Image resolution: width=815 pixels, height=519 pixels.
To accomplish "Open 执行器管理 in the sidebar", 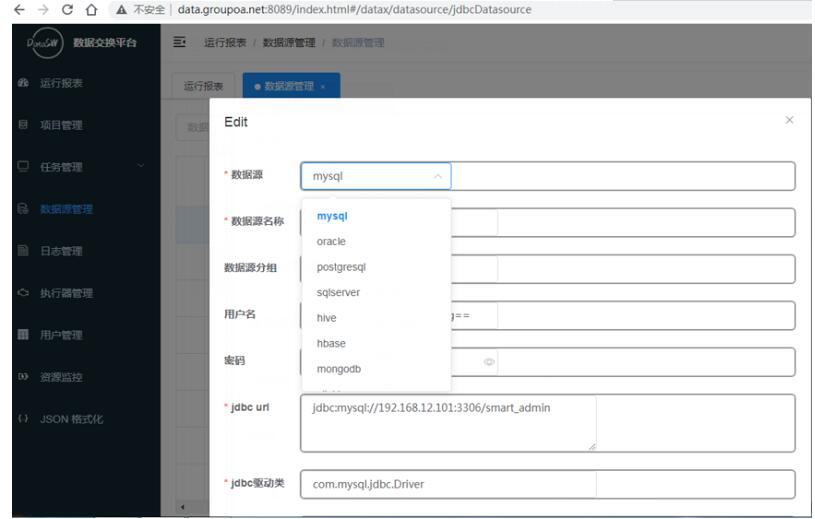I will [67, 294].
